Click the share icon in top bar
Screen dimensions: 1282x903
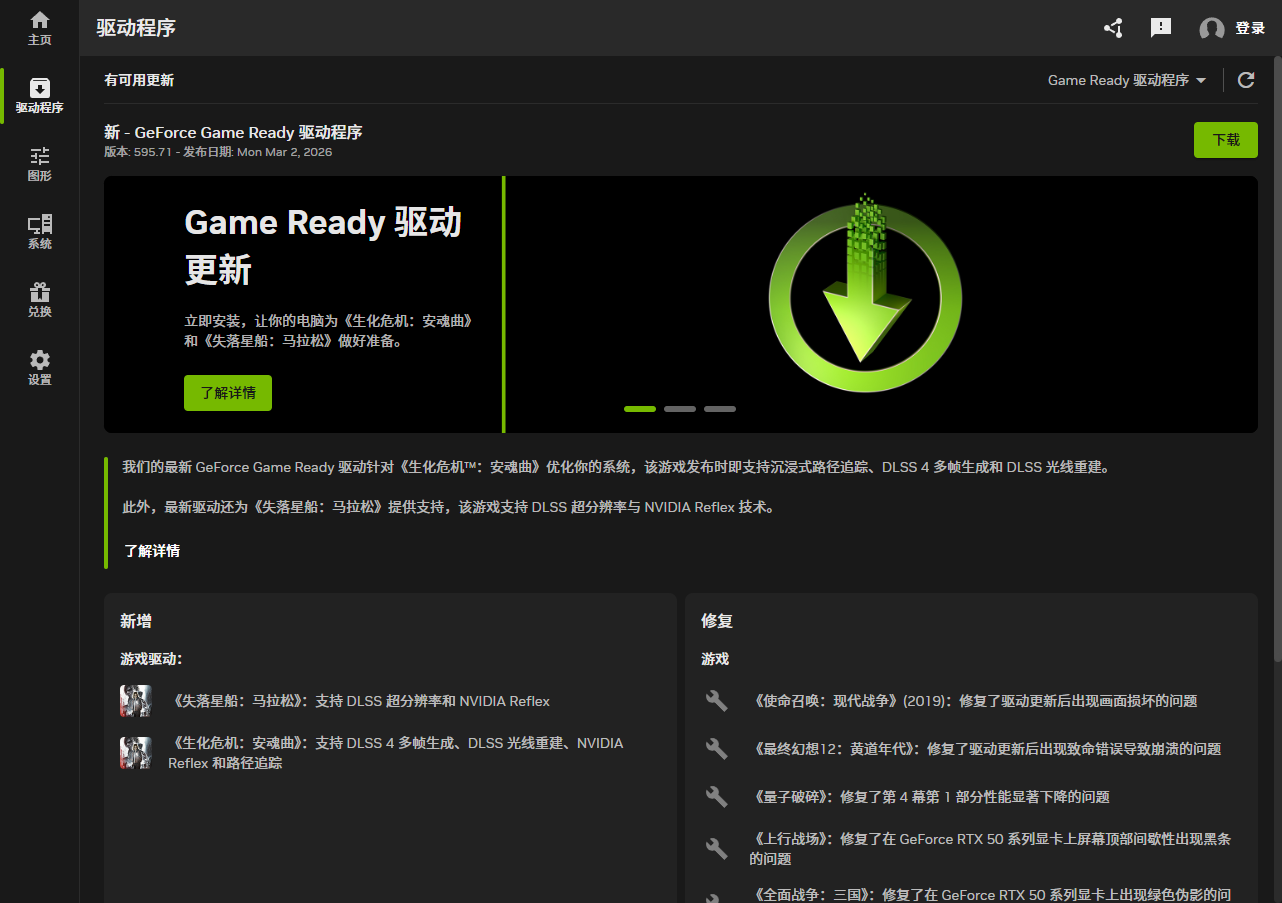[x=1113, y=28]
